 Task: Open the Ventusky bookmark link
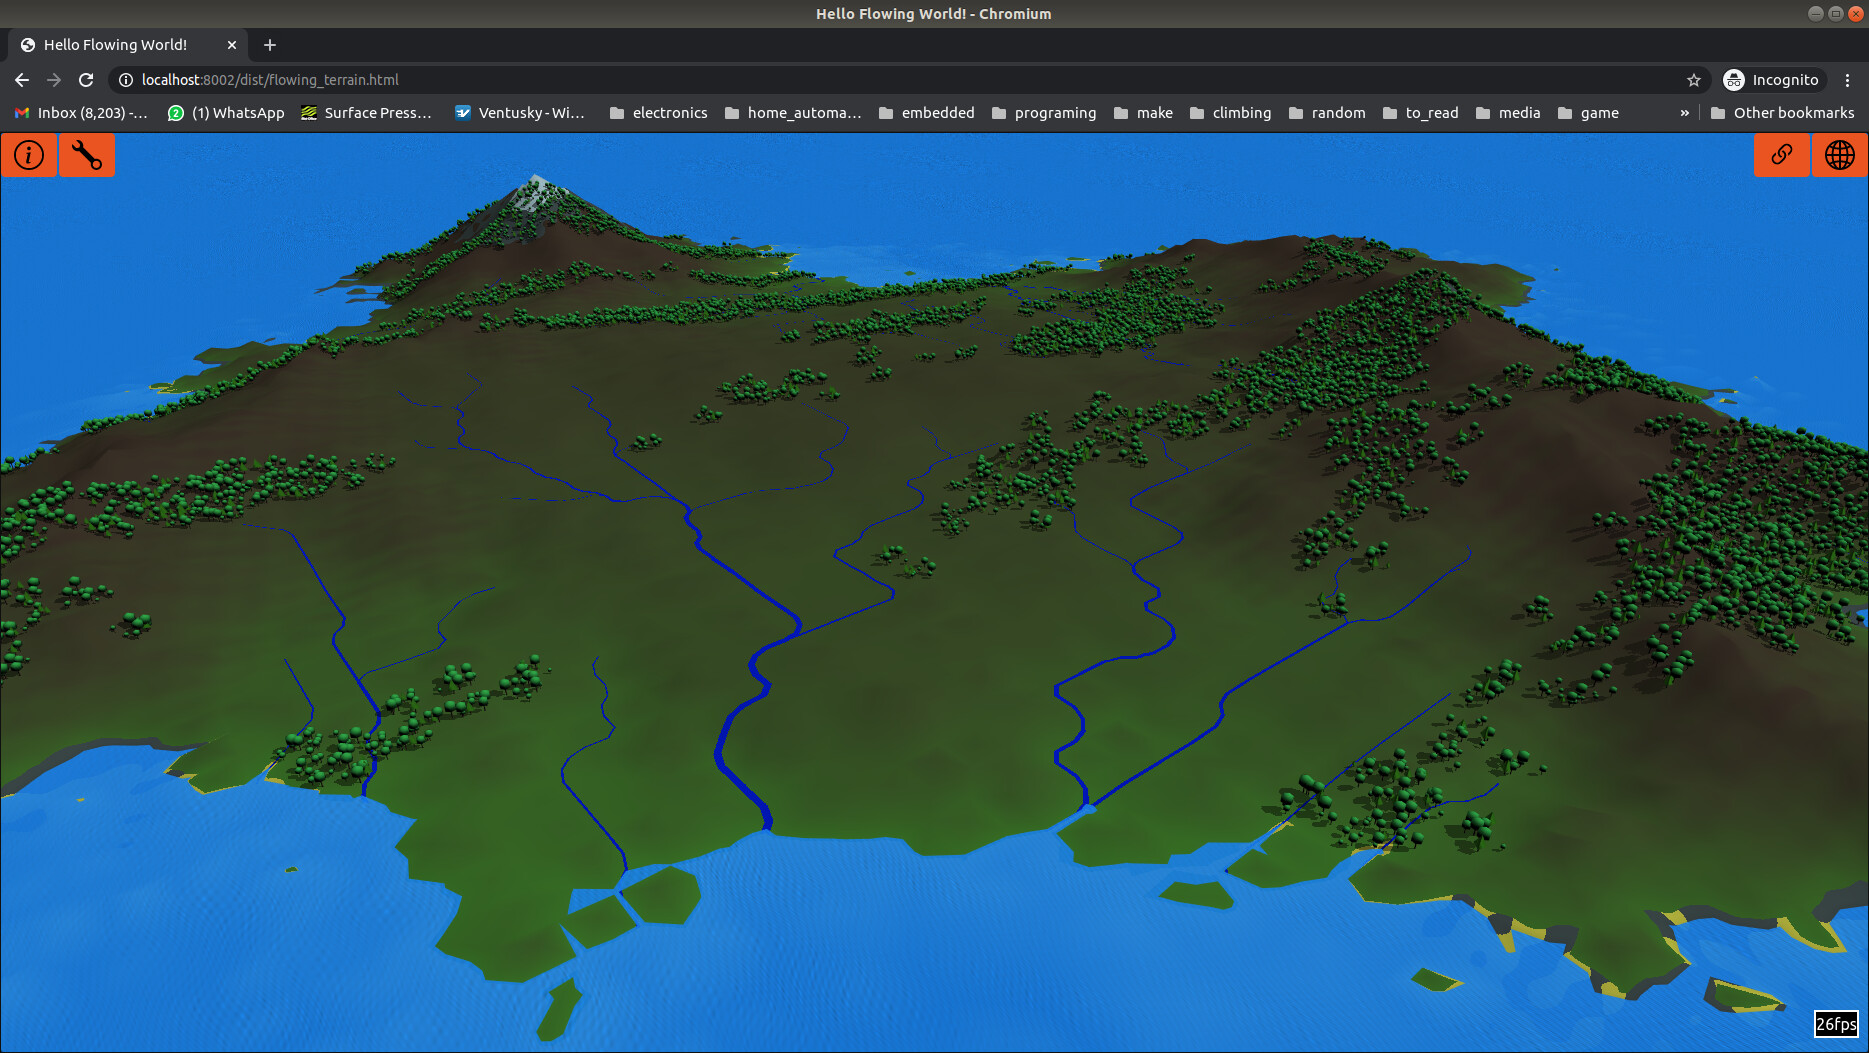point(519,113)
